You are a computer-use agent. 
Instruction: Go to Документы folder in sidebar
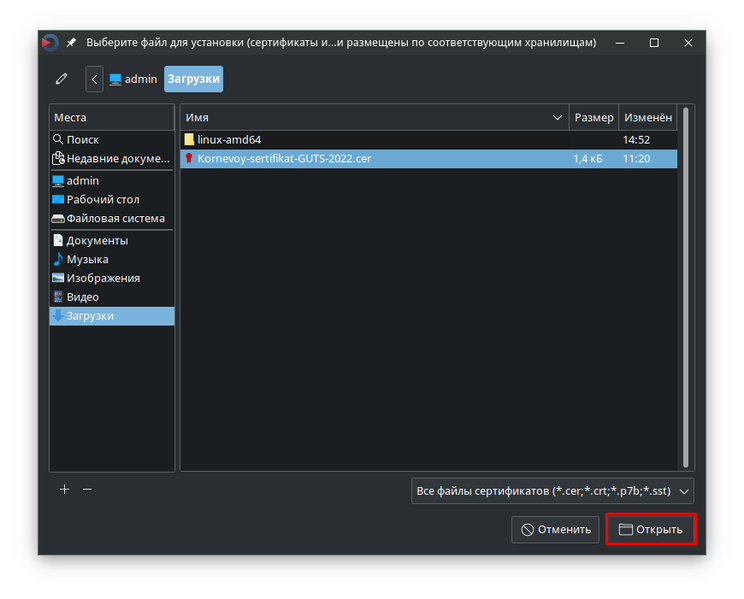(x=97, y=241)
